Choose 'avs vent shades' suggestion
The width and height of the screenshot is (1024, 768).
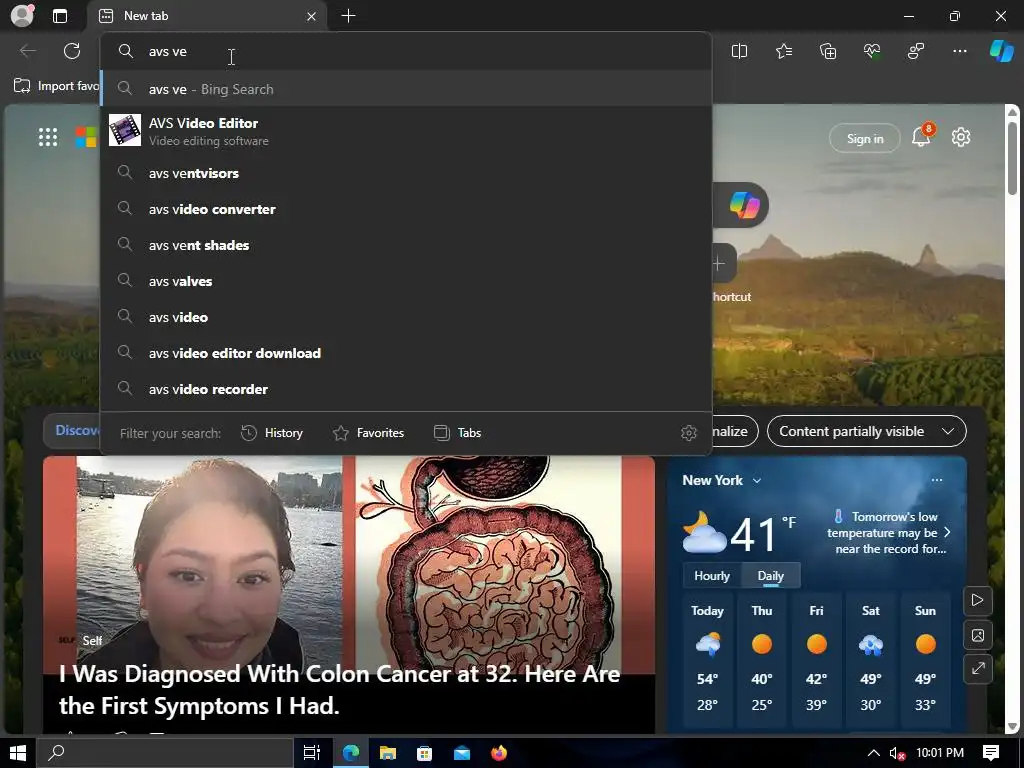(x=406, y=245)
